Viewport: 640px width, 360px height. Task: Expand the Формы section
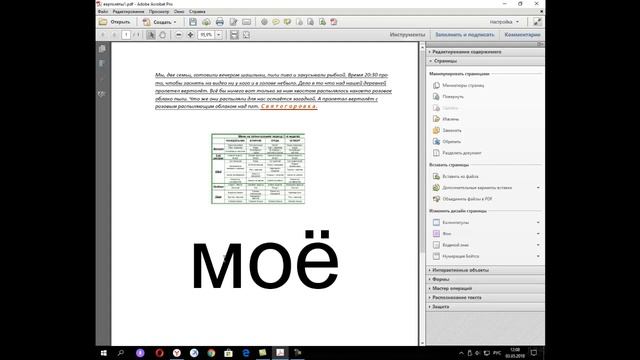tap(485, 280)
